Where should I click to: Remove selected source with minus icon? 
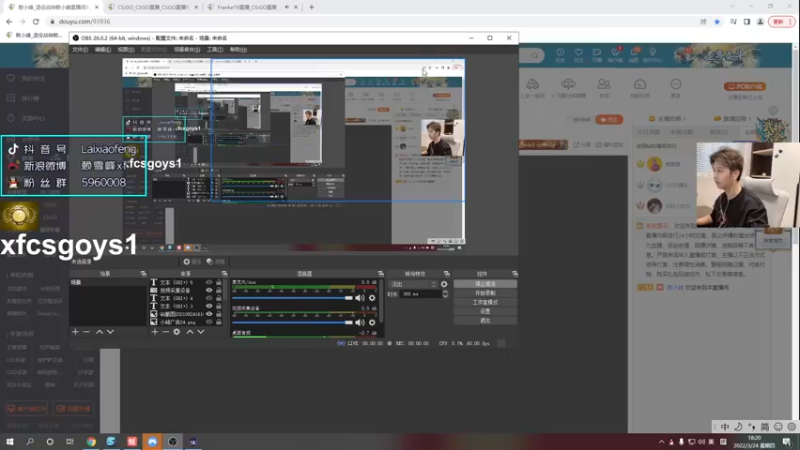(x=165, y=332)
